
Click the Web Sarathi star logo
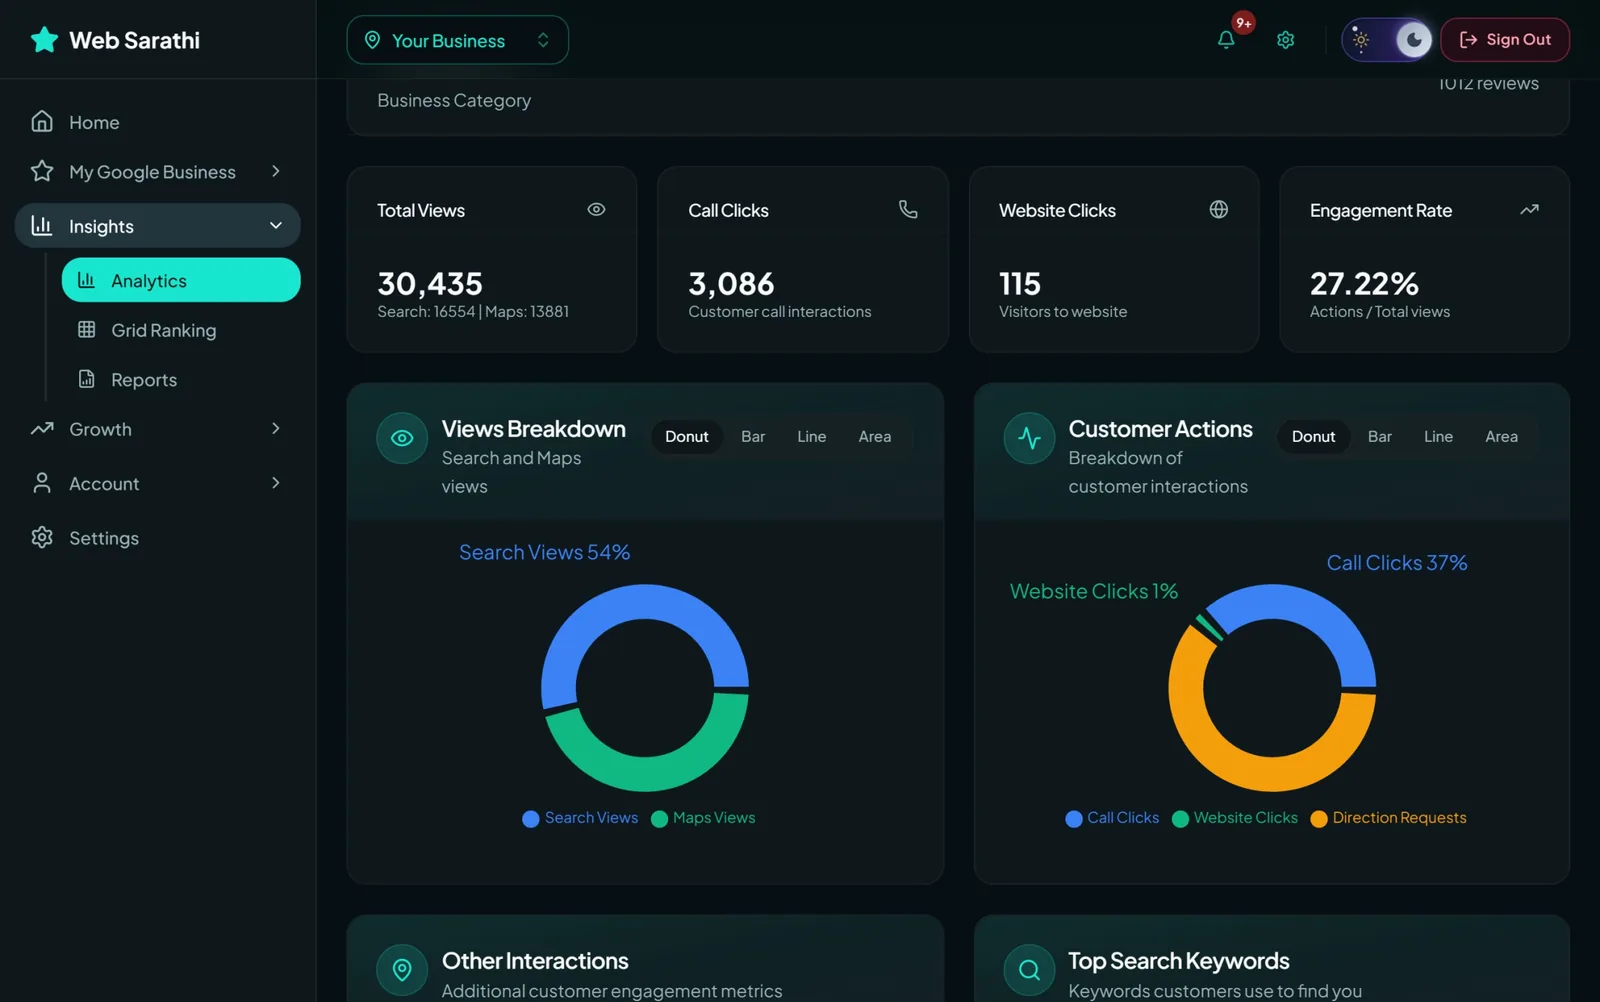pos(44,40)
